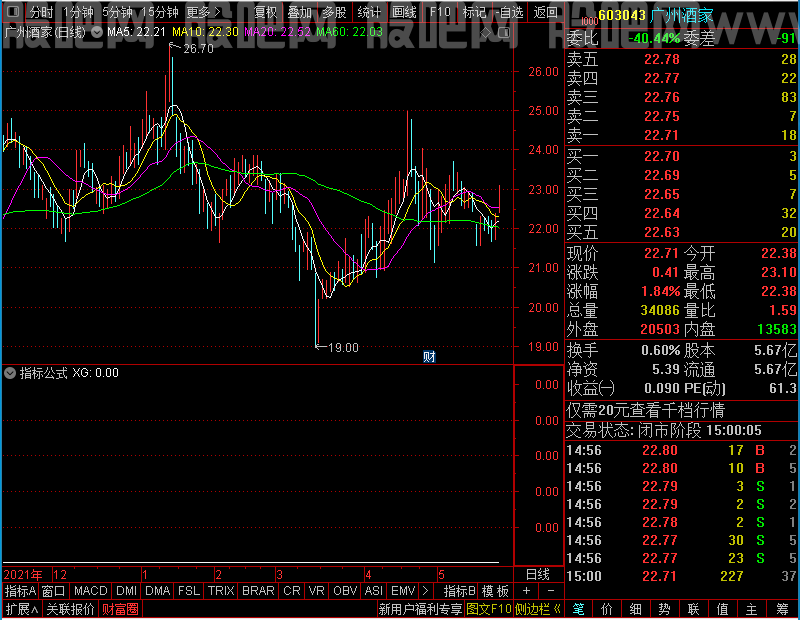This screenshot has width=800, height=620.
Task: Switch sub-chart to OBV indicator
Action: (x=345, y=591)
